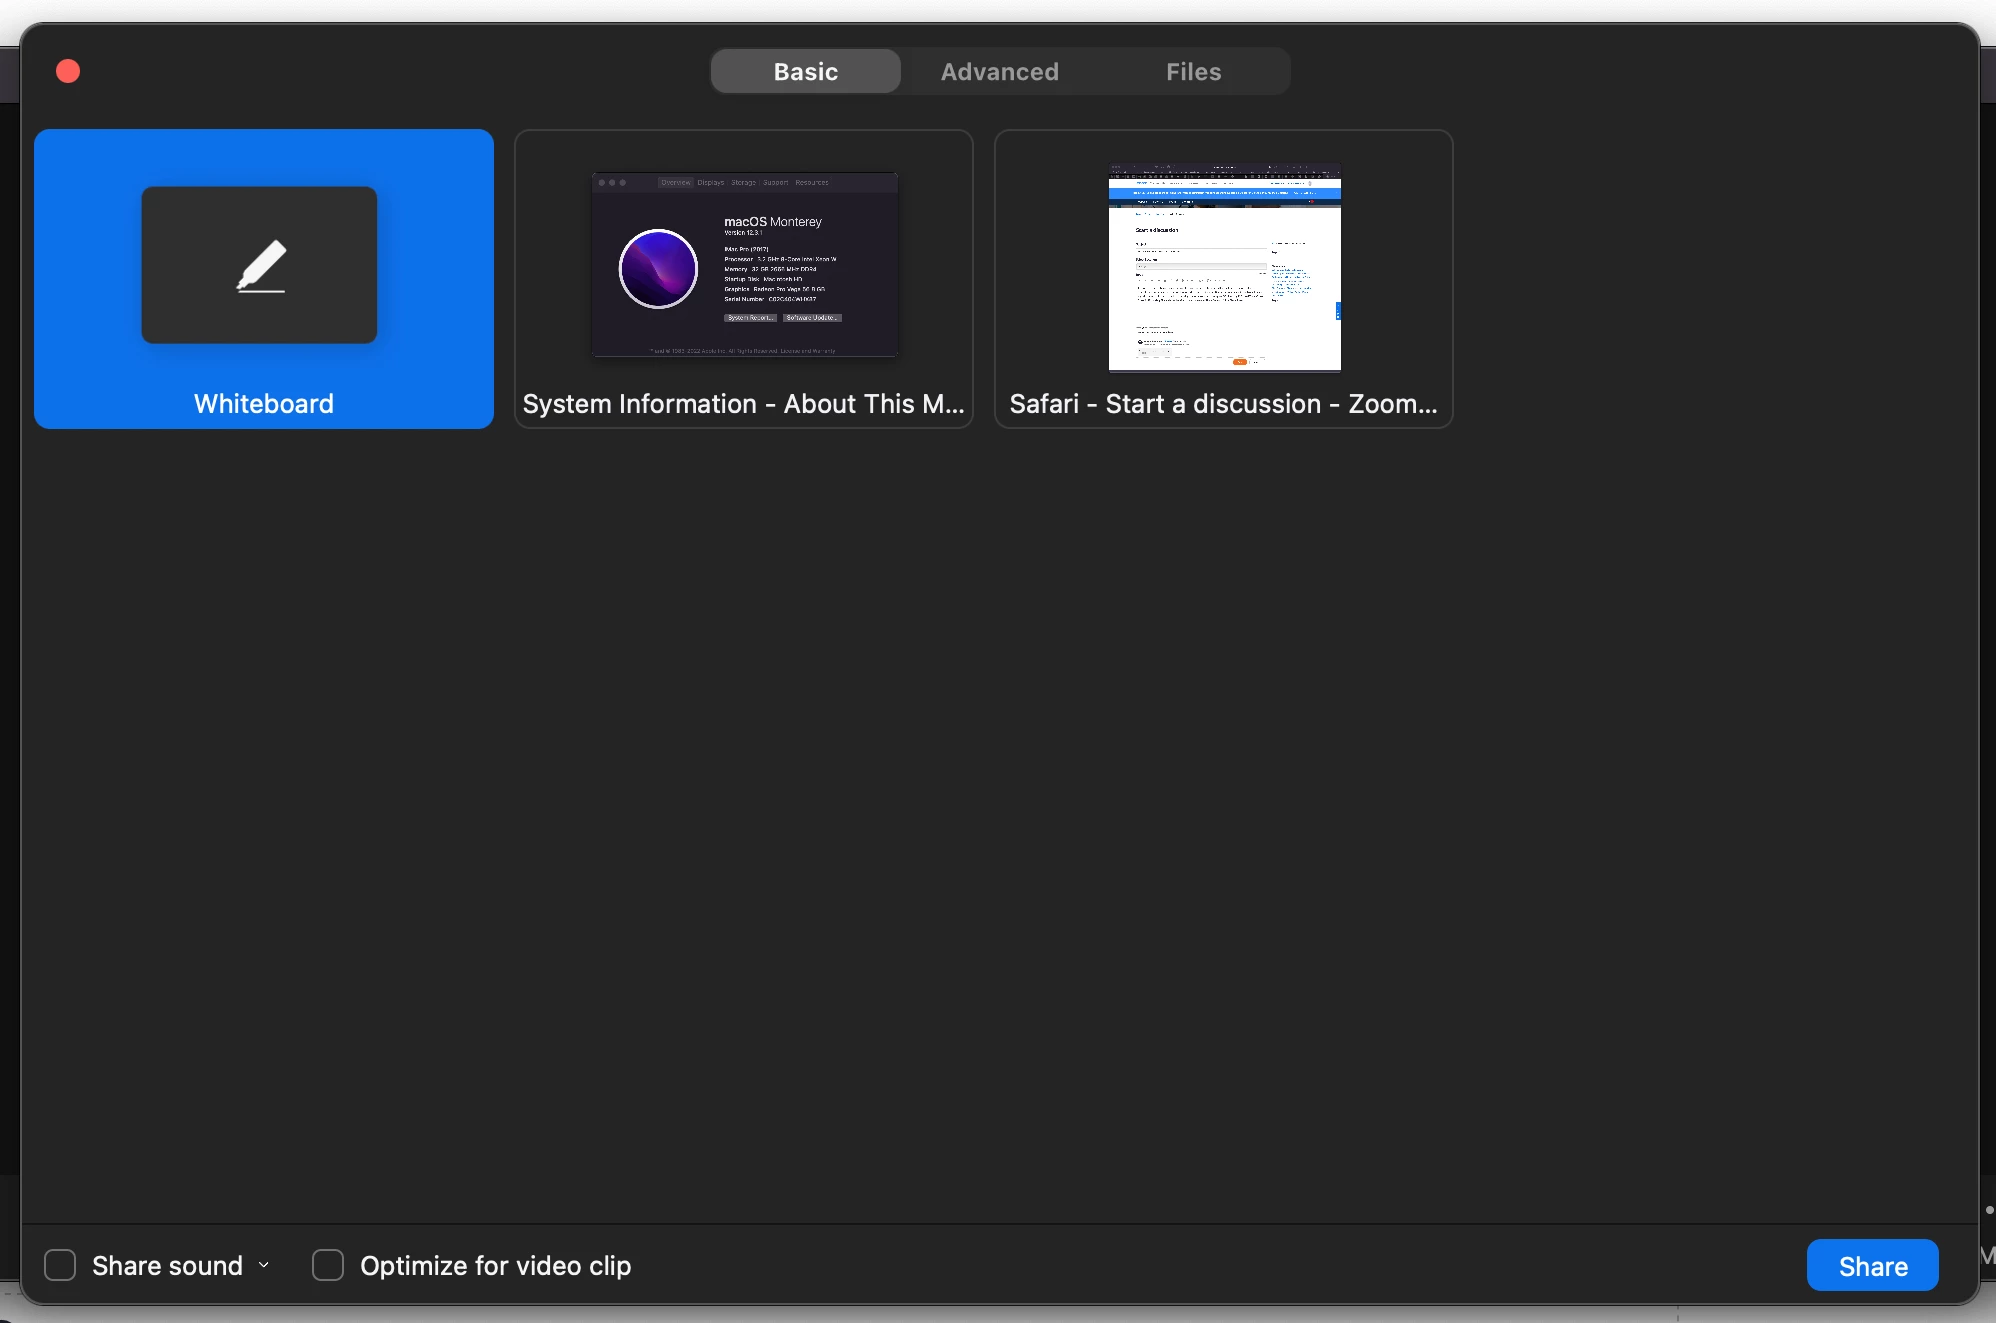
Task: Click the 'Safari - Start a discussion' title
Action: pos(1223,403)
